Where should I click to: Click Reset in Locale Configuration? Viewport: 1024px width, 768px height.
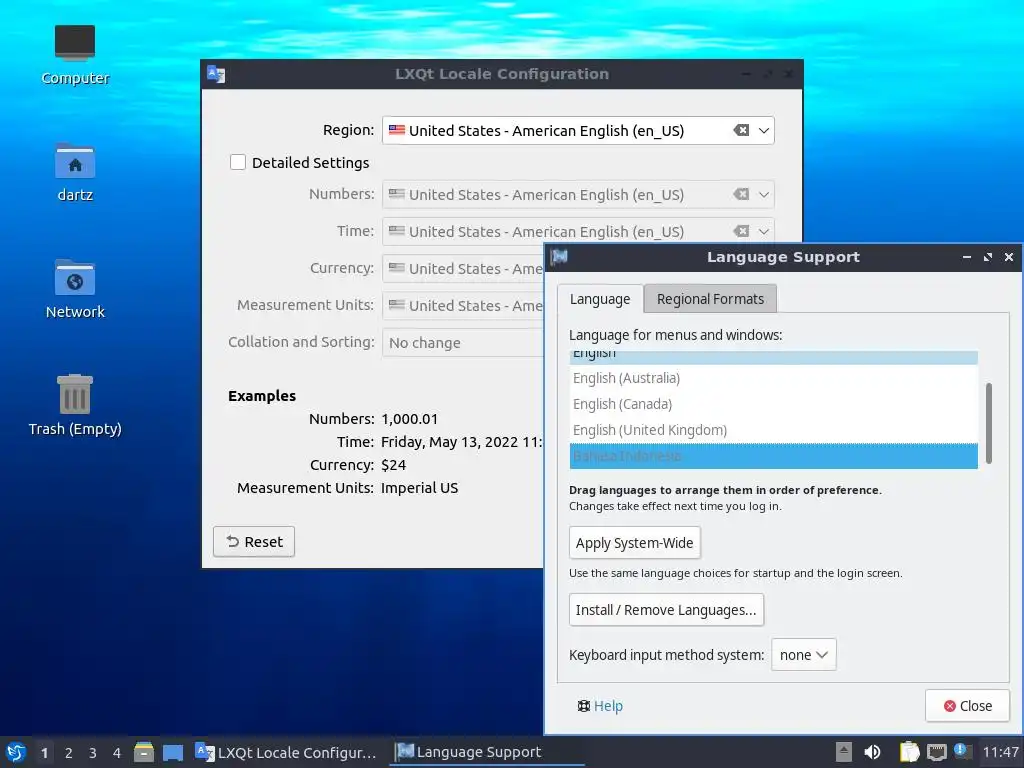click(254, 541)
